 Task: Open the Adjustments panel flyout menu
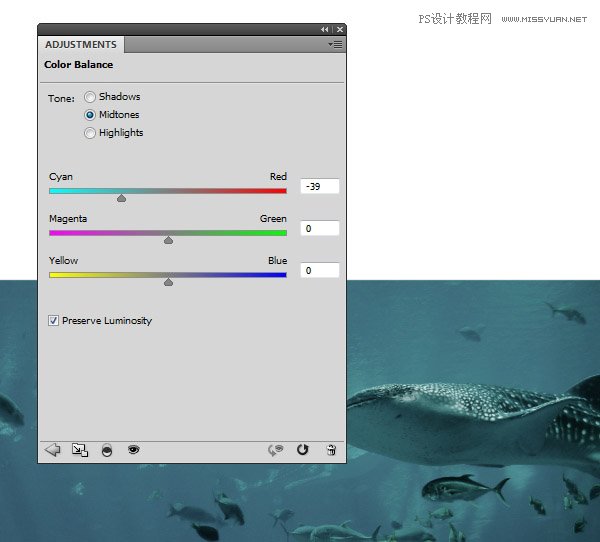pyautogui.click(x=335, y=45)
